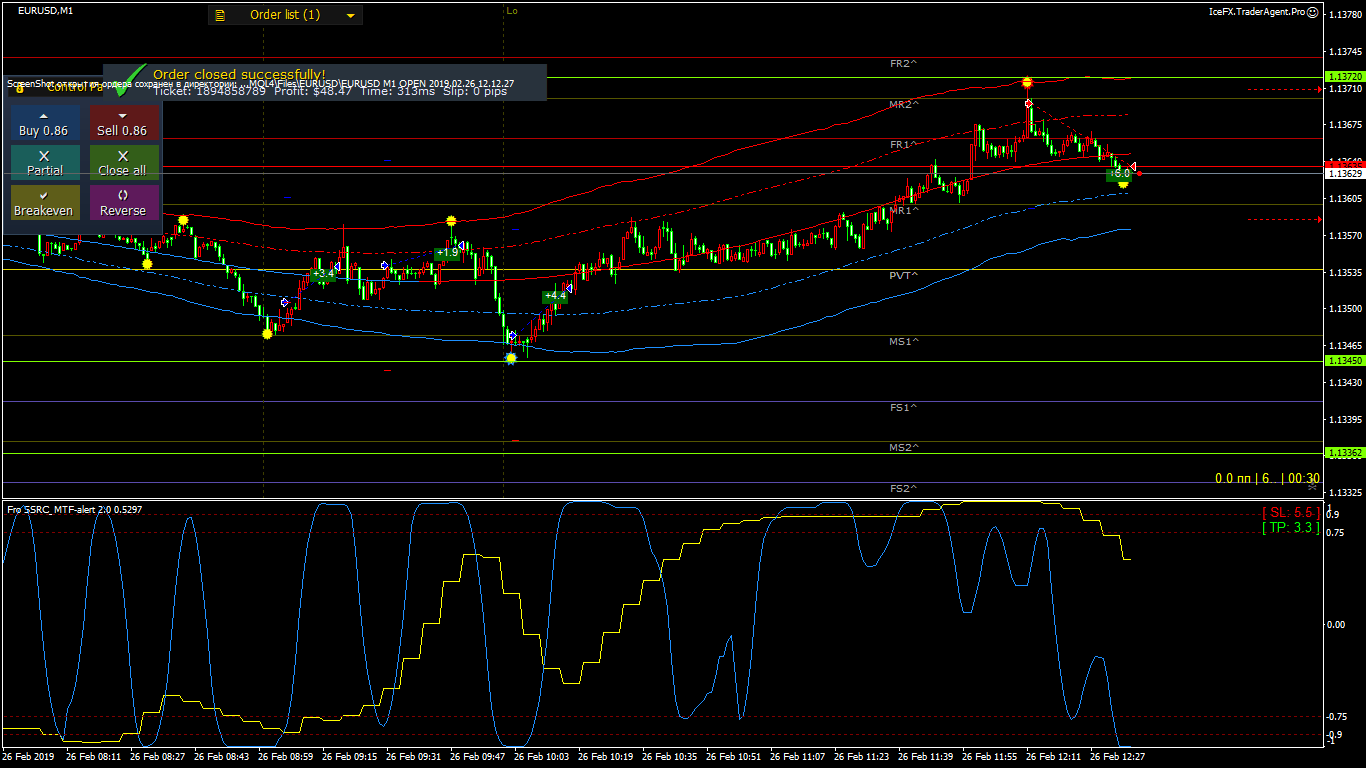Click the red SL: 5.5 label

point(1290,512)
